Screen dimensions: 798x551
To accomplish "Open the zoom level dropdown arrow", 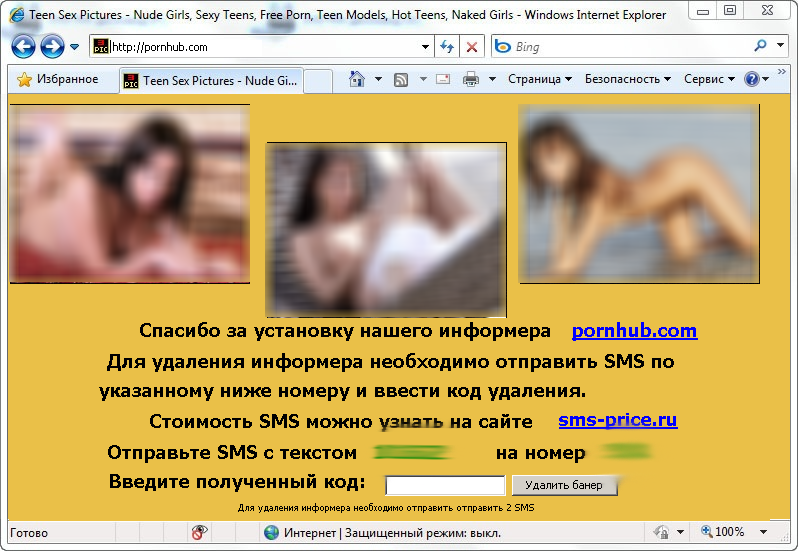I will (763, 532).
